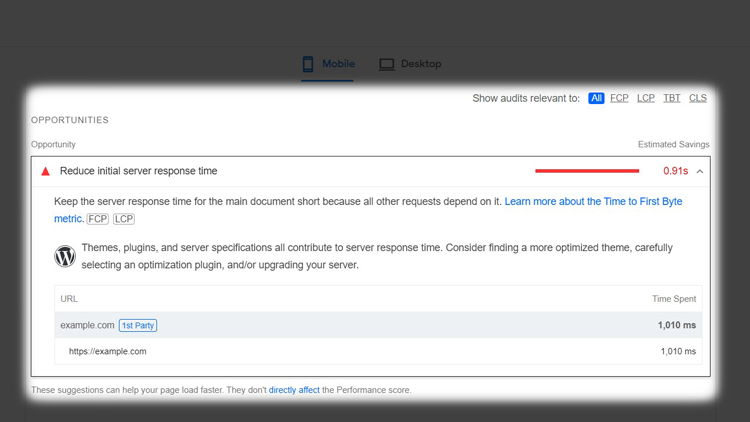This screenshot has width=750, height=422.
Task: Click the LCP tag below the description
Action: pos(123,219)
